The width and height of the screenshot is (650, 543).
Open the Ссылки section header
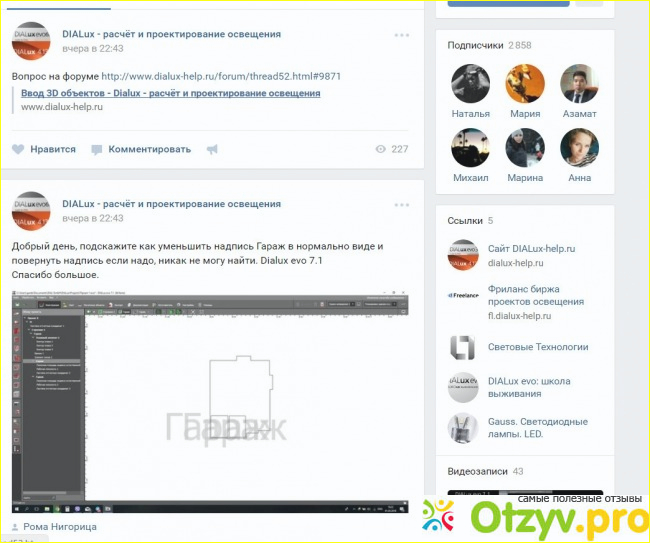(465, 220)
